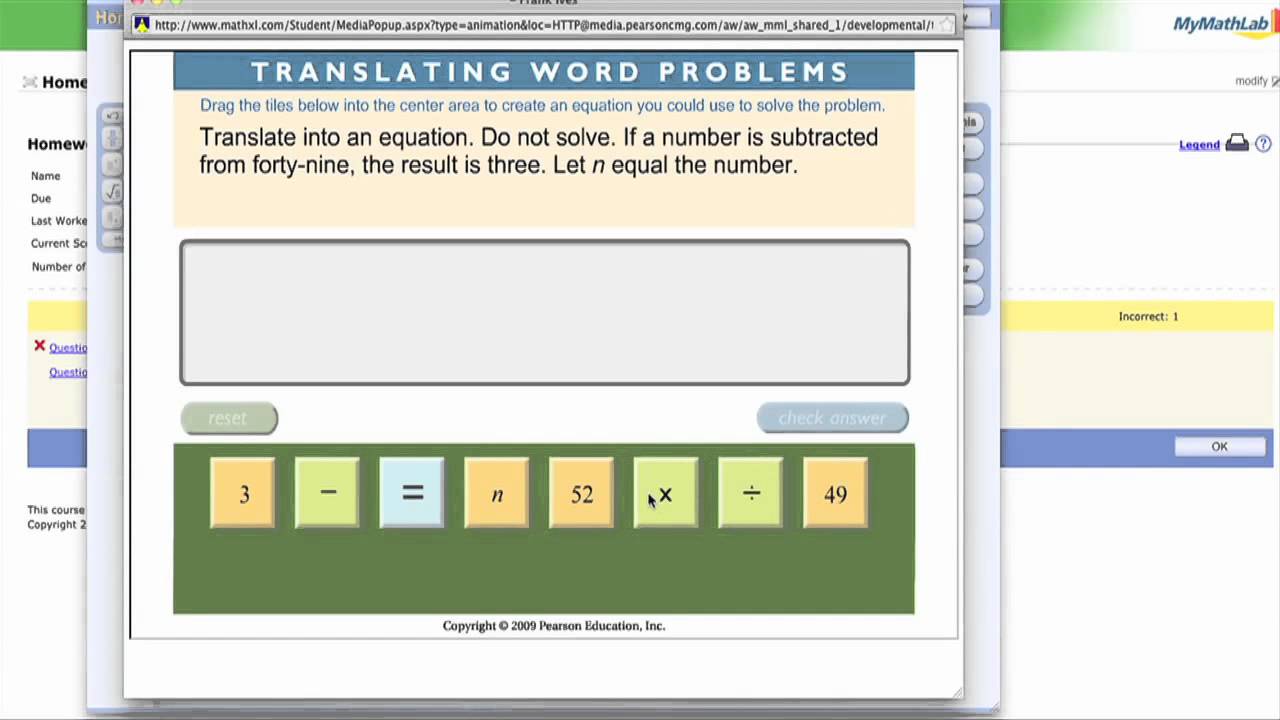Open the Legend link in MyMathLab page
Viewport: 1280px width, 720px height.
[1199, 145]
